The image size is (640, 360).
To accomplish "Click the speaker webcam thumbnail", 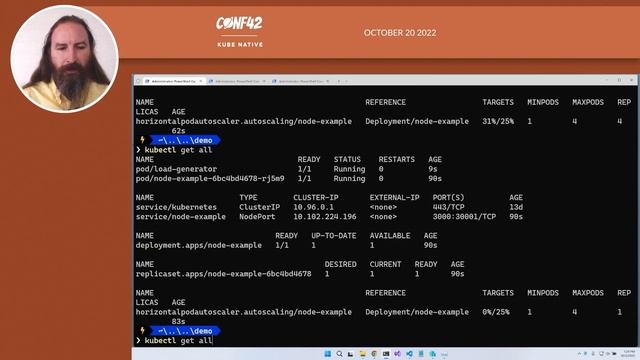I will coord(64,58).
